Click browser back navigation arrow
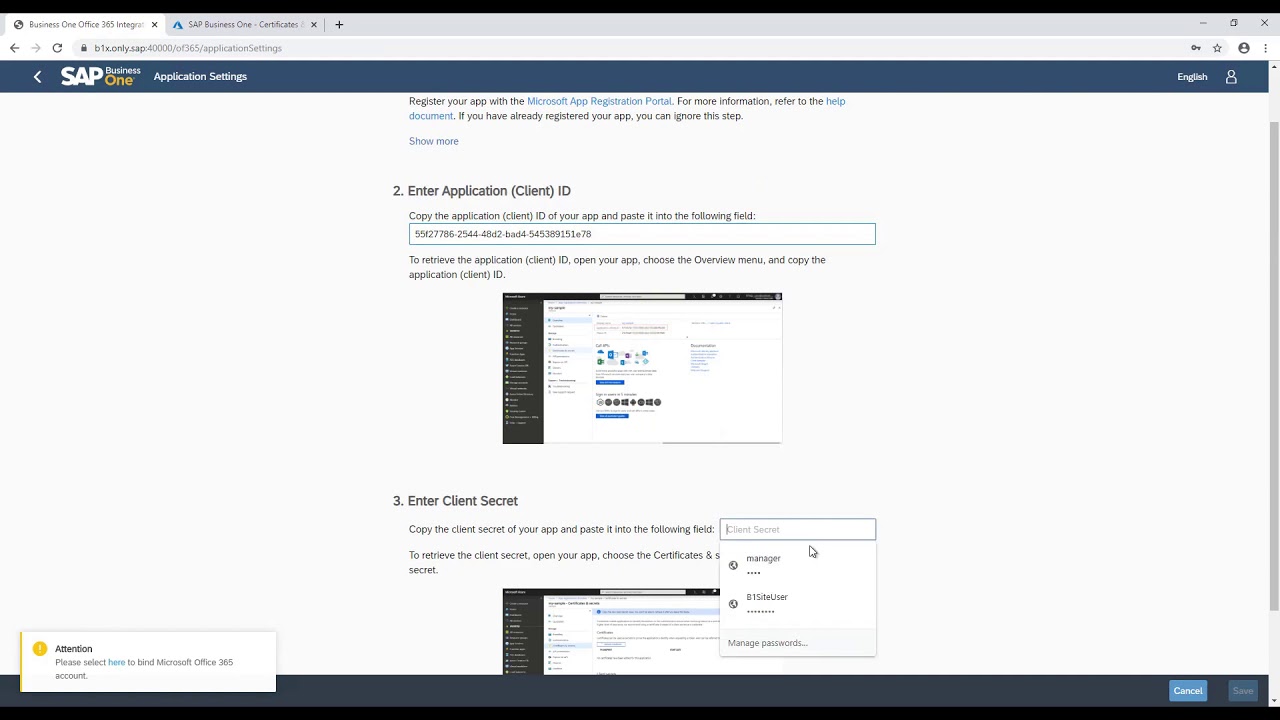1280x720 pixels. coord(14,48)
